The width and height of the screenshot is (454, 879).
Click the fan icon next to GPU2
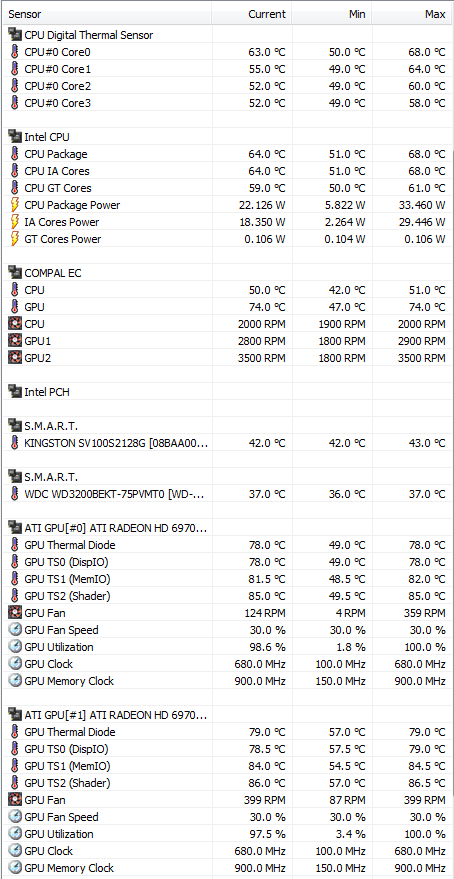(x=15, y=358)
